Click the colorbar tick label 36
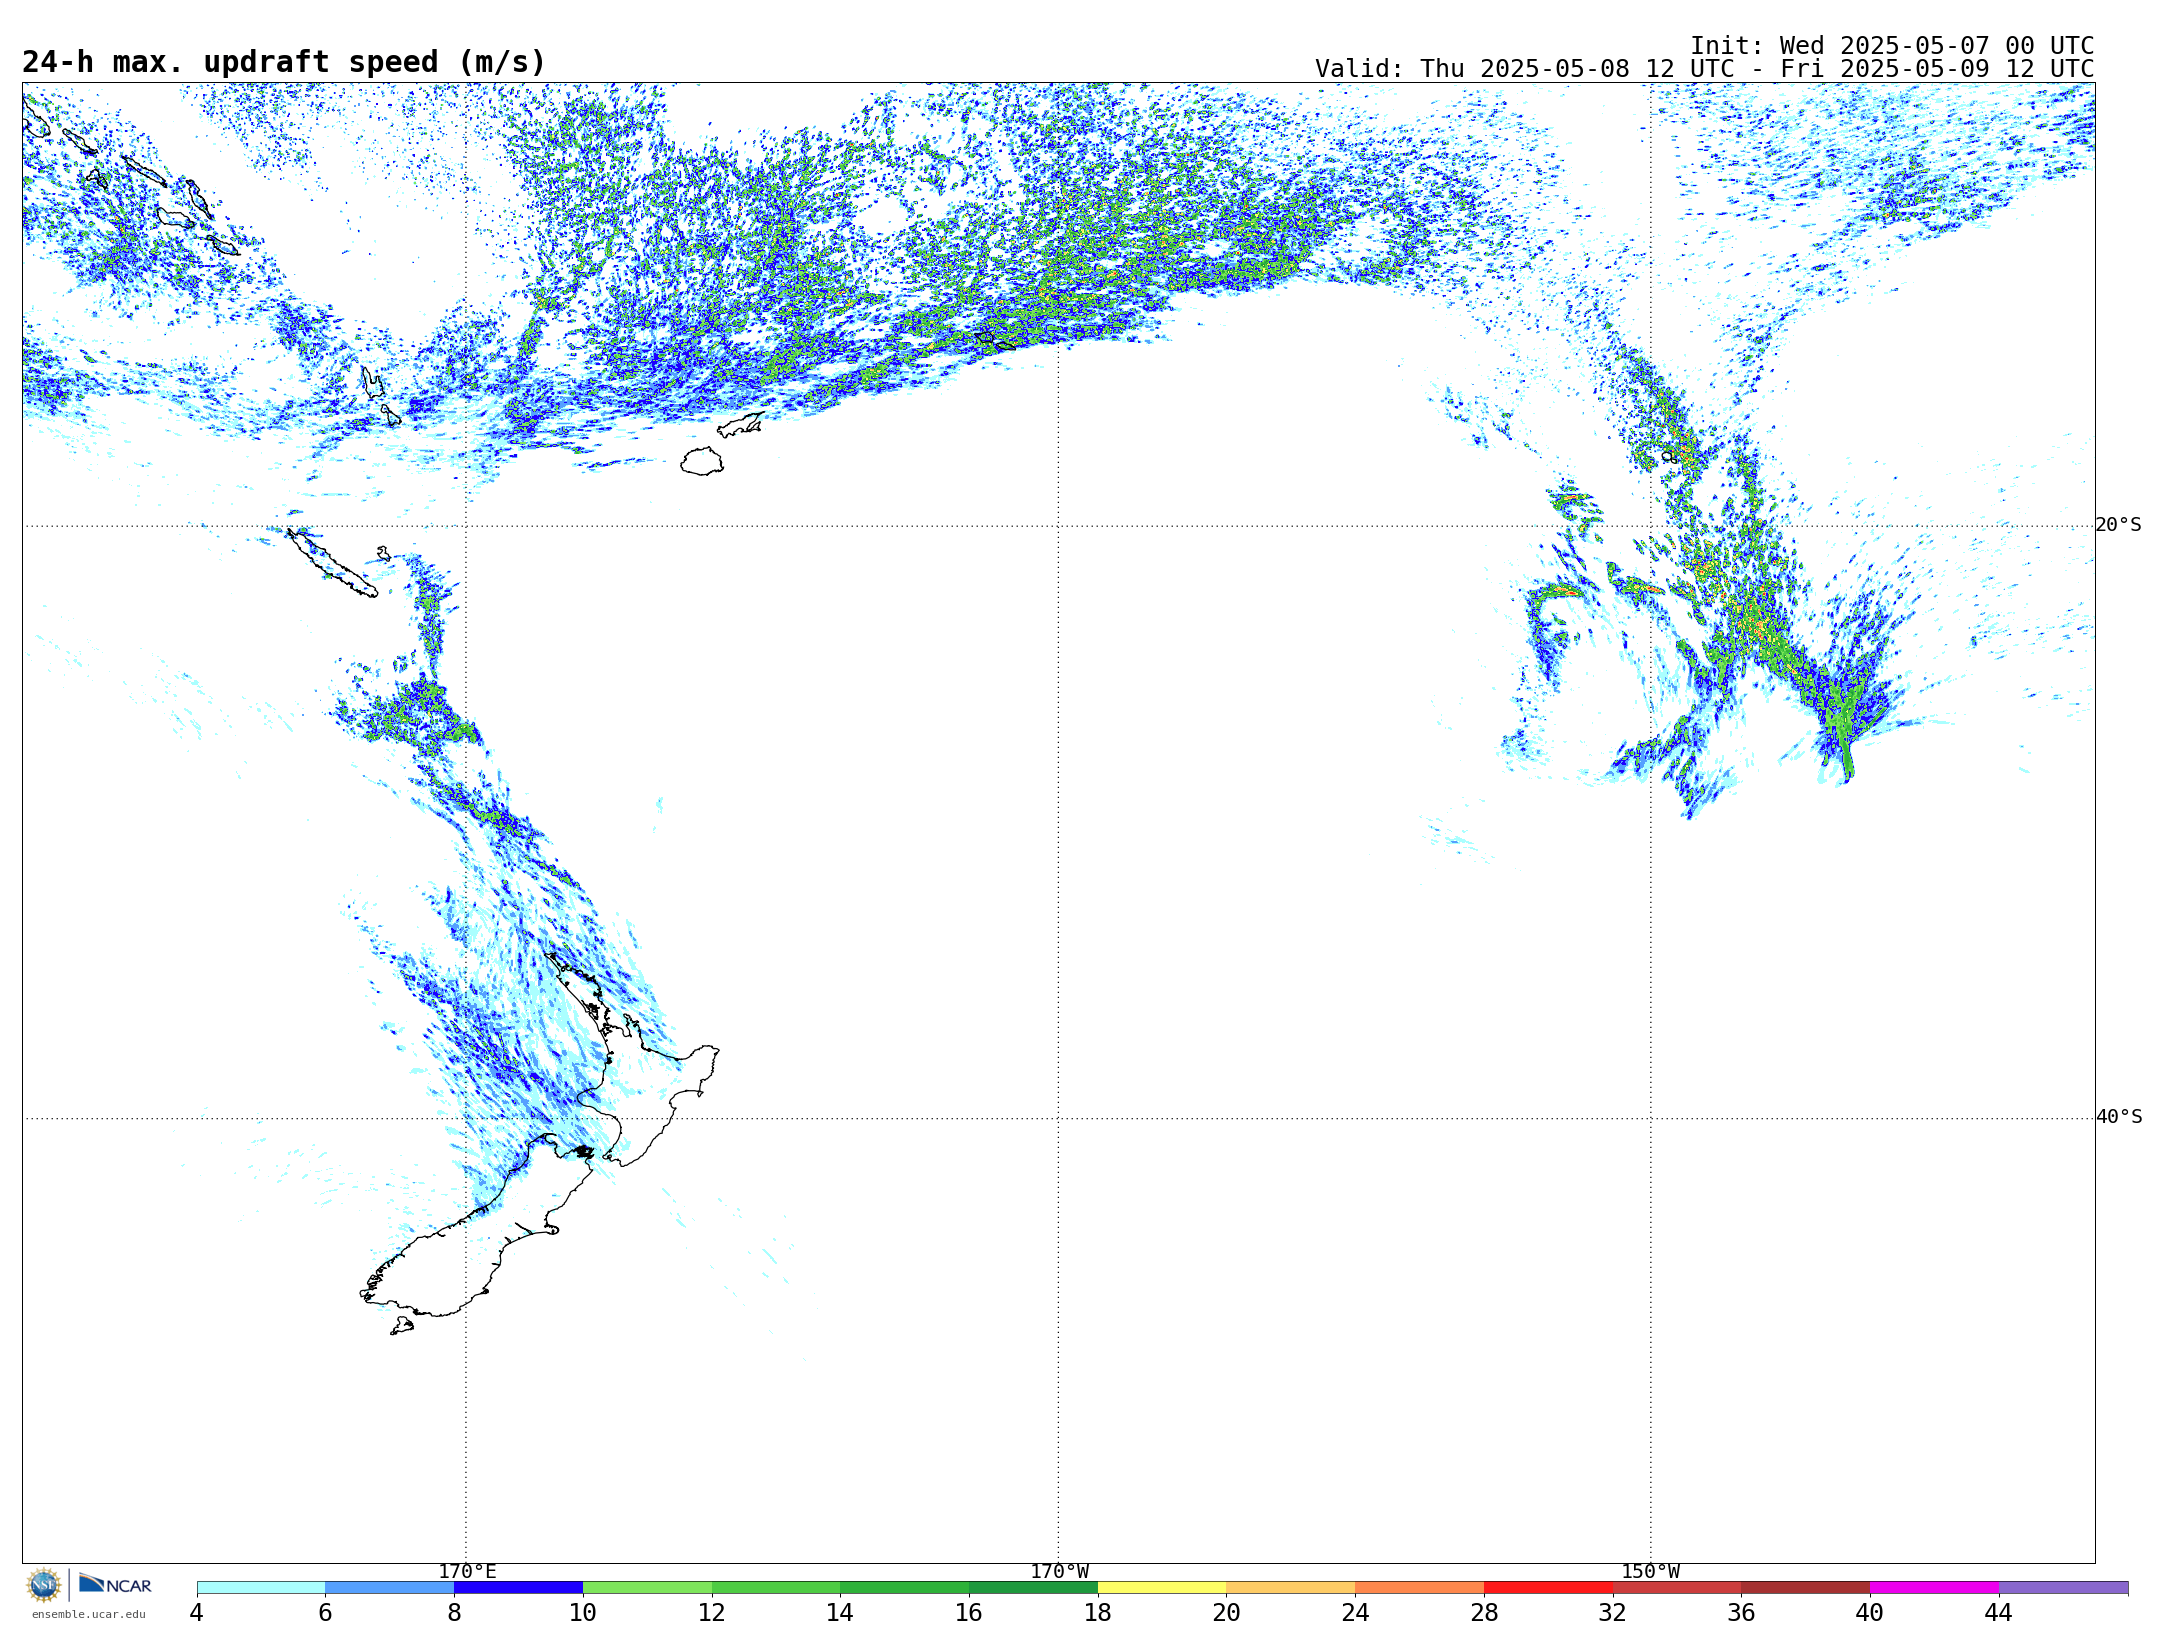The width and height of the screenshot is (2160, 1626). coord(1742,1612)
